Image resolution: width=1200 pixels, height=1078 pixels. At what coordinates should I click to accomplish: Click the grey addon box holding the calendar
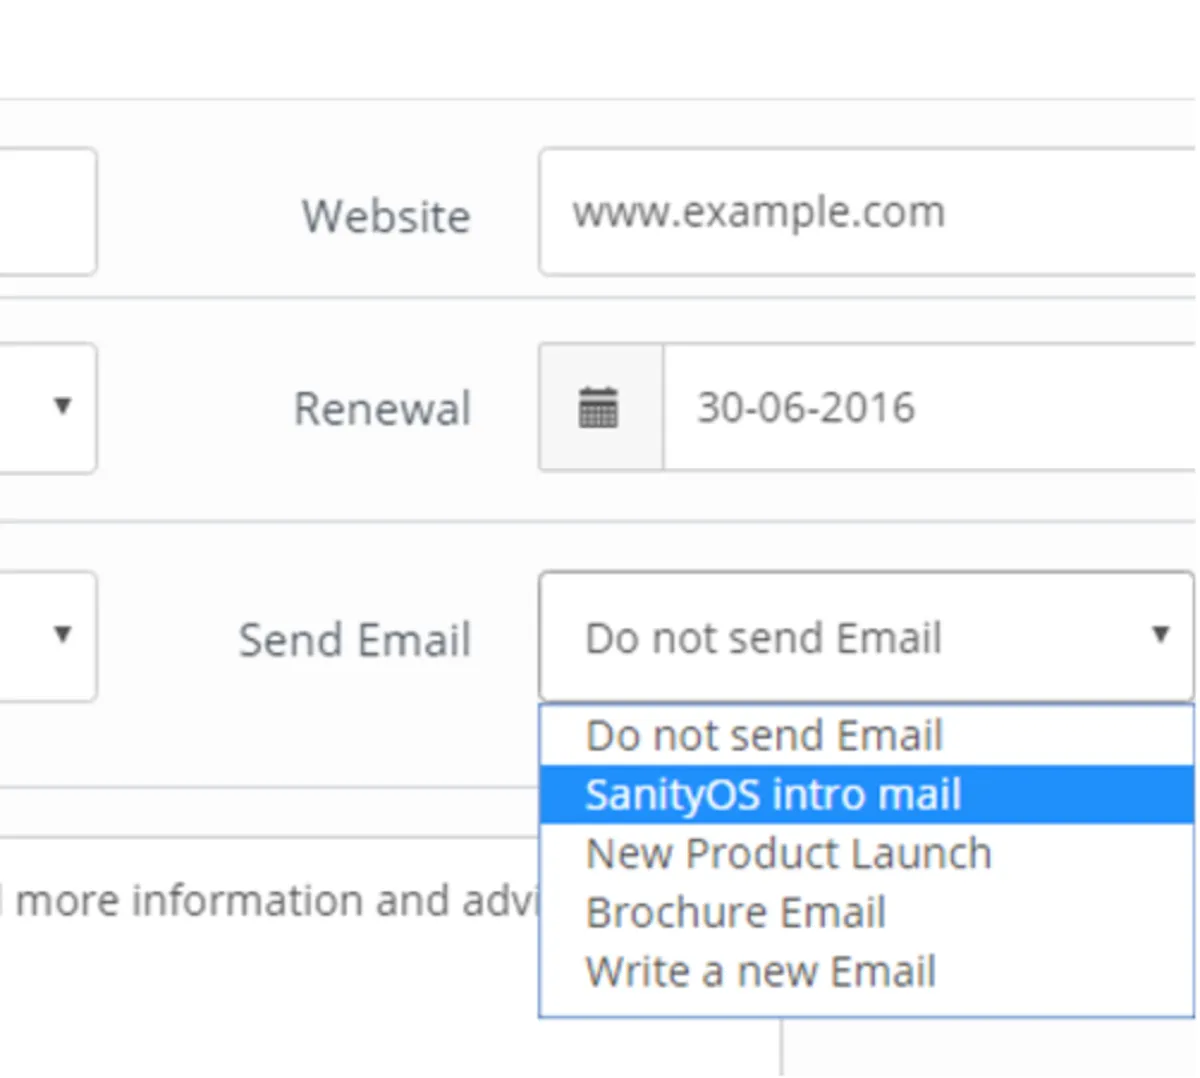click(x=601, y=407)
